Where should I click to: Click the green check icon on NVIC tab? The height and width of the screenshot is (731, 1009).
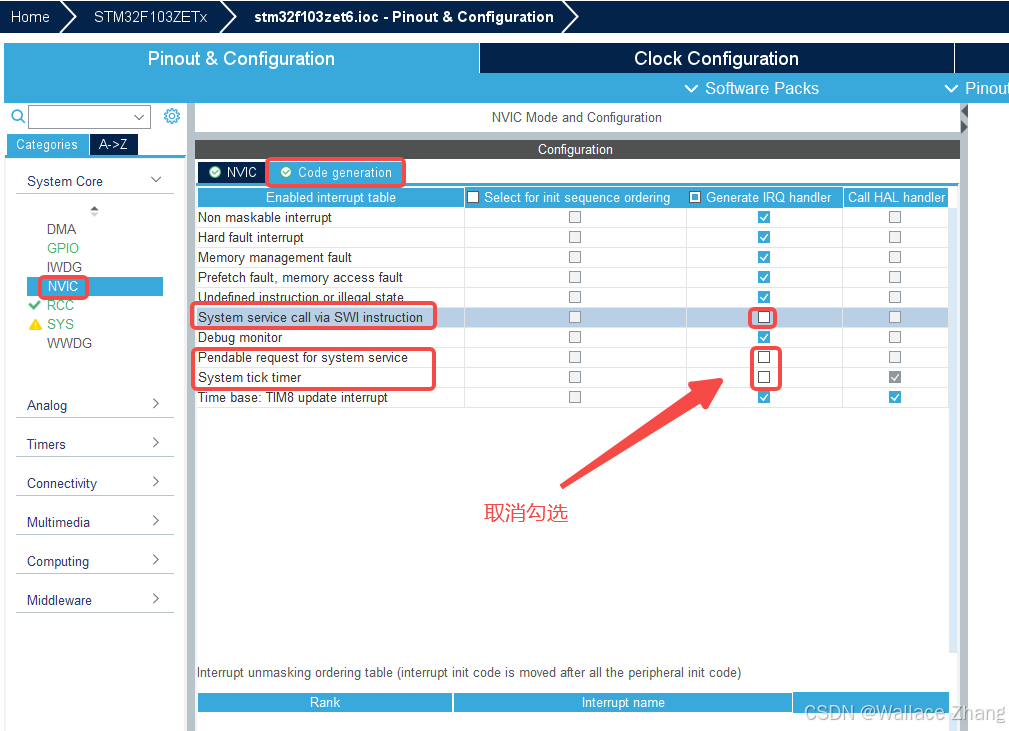pyautogui.click(x=216, y=172)
